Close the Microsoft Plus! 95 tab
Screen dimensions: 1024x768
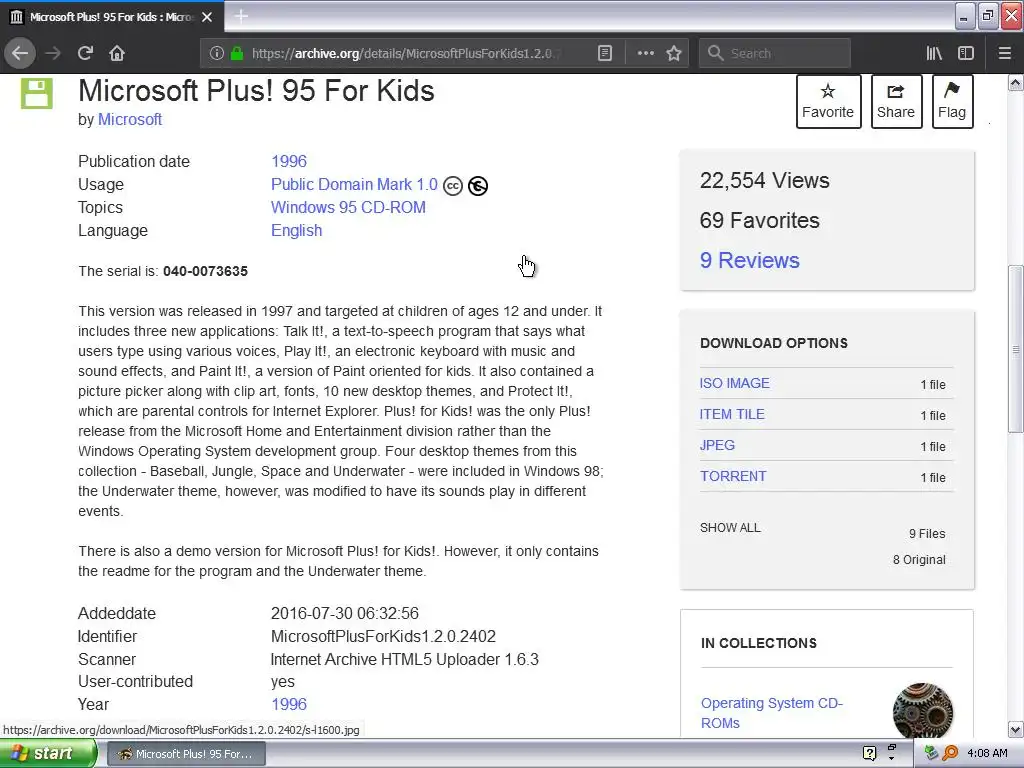(207, 17)
